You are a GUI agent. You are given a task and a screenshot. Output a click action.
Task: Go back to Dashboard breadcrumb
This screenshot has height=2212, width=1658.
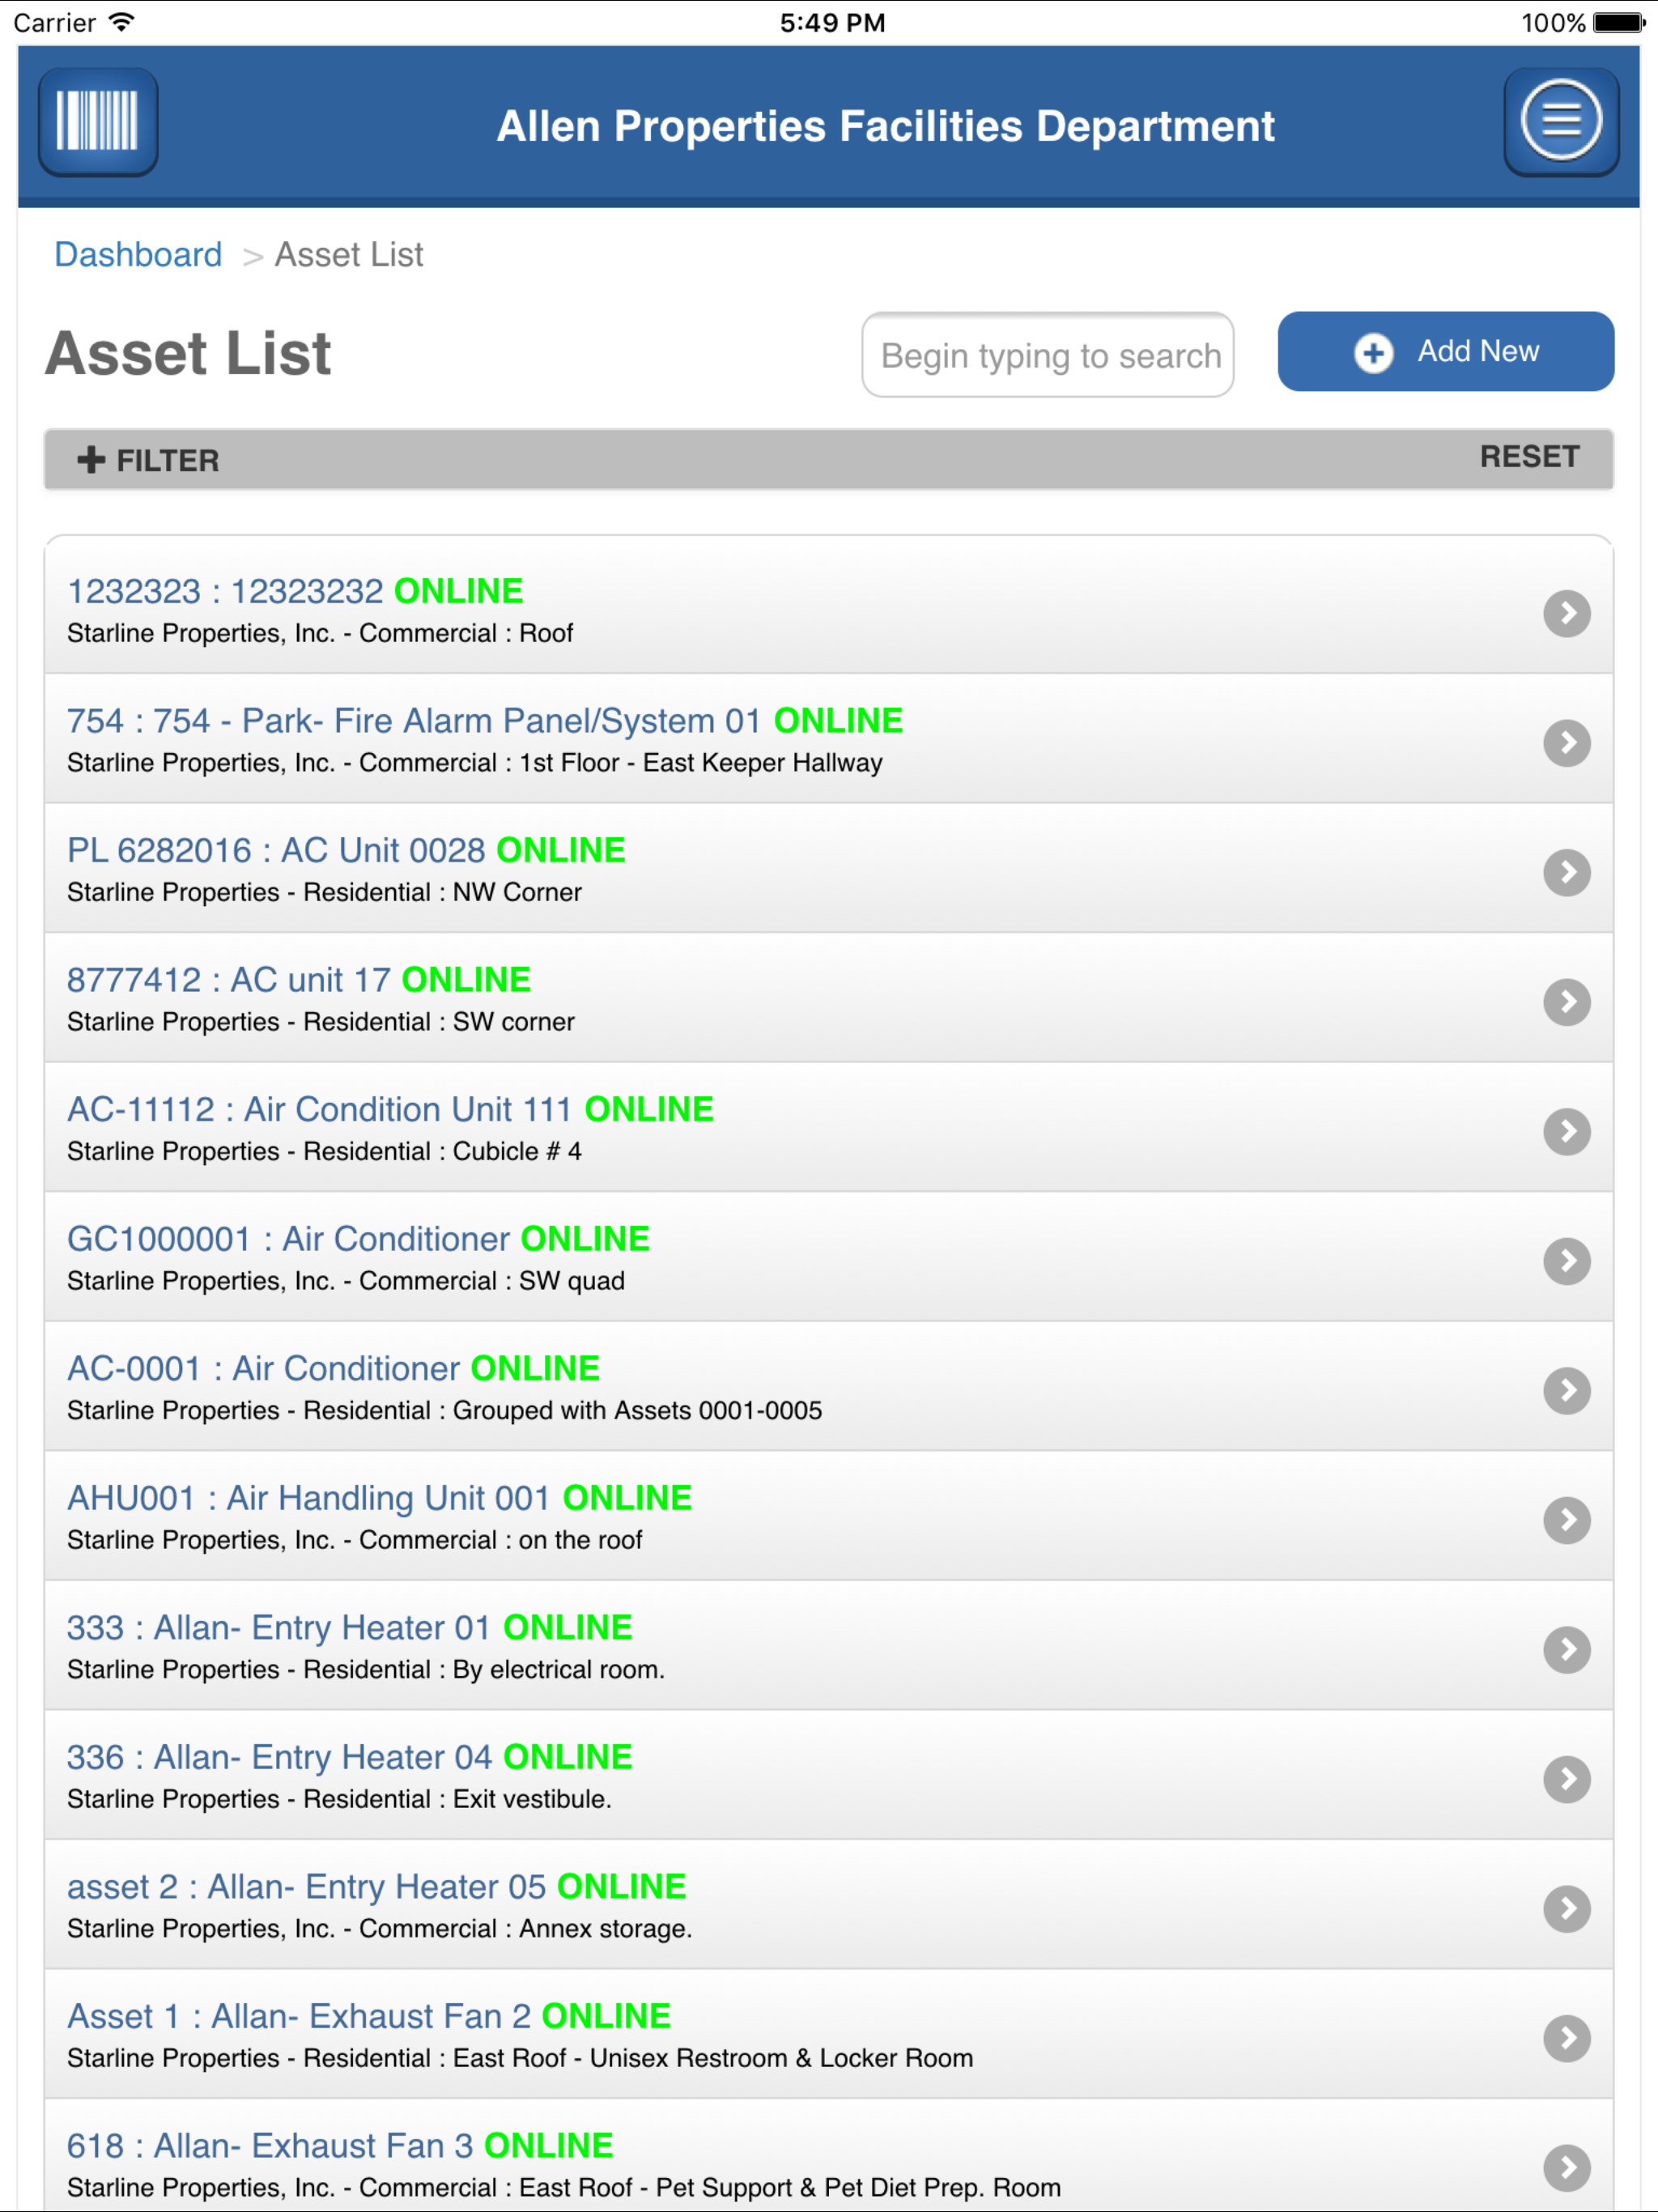click(138, 255)
